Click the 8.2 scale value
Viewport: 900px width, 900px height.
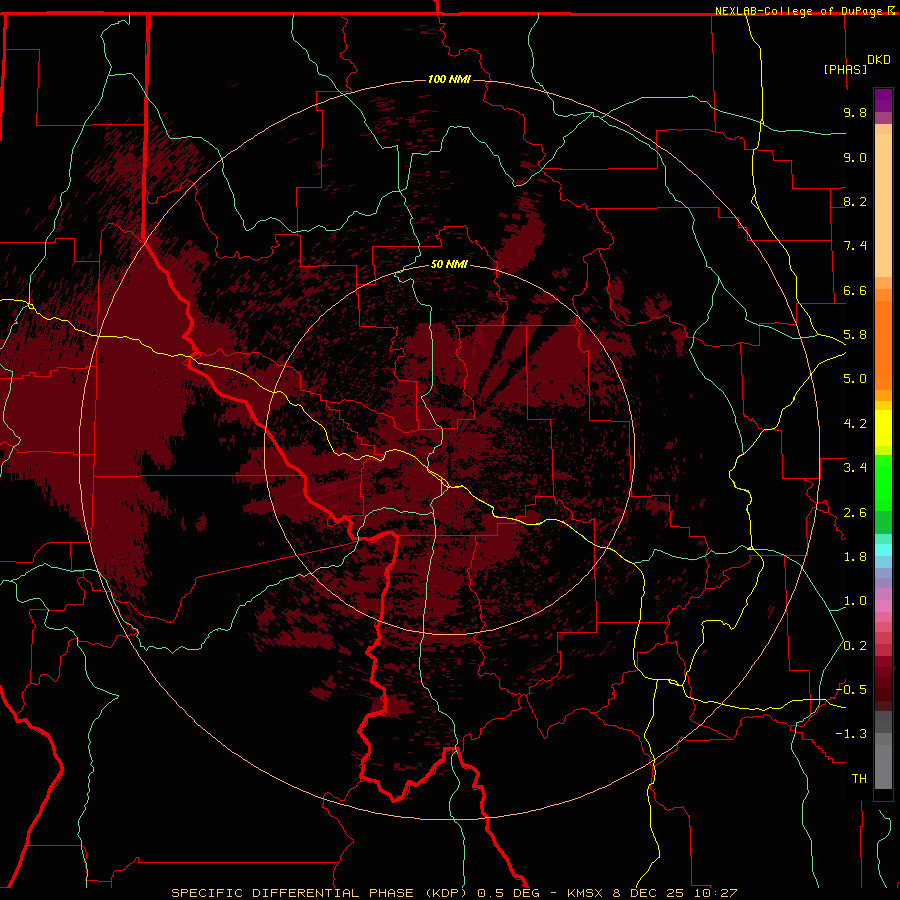click(855, 201)
